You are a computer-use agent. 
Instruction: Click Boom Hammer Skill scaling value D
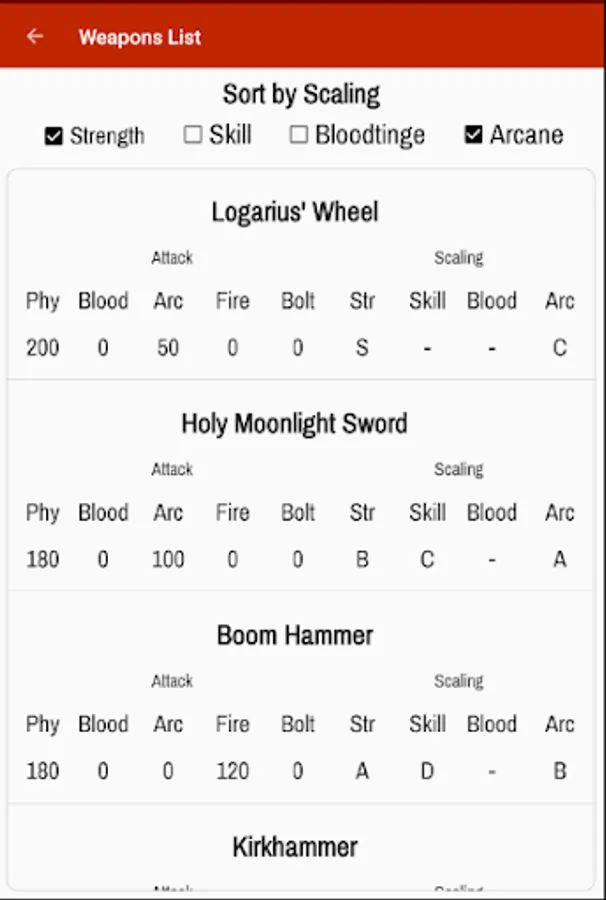click(427, 771)
